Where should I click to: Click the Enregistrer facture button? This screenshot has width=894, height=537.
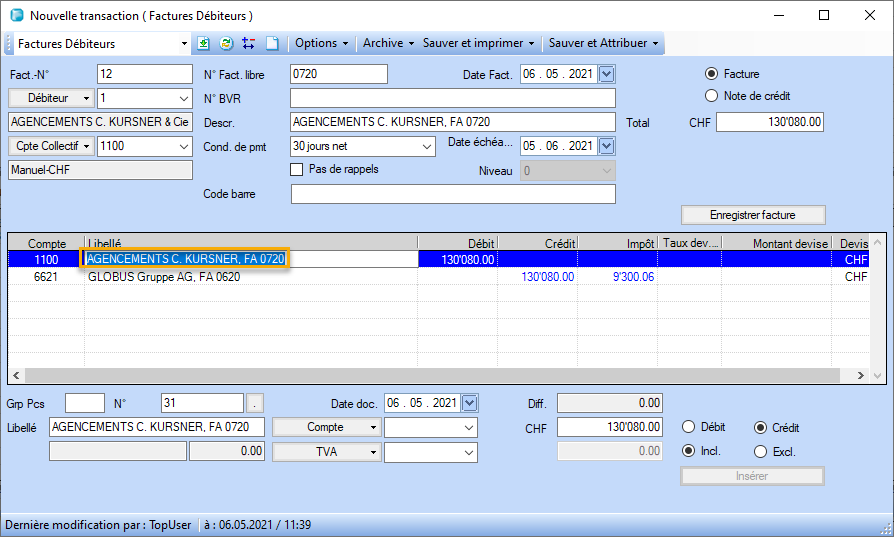(x=753, y=215)
